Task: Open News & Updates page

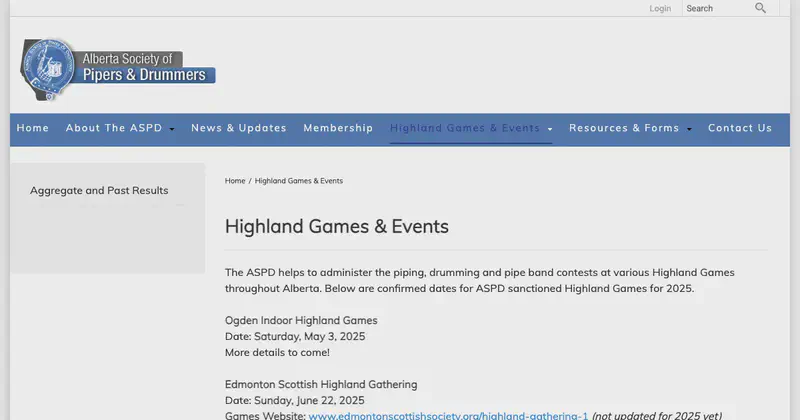Action: point(239,128)
